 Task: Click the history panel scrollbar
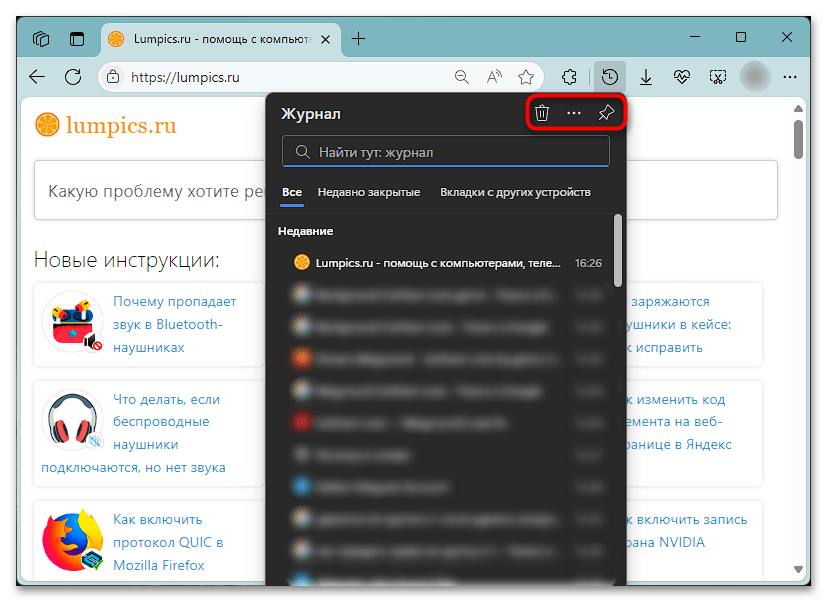pyautogui.click(x=618, y=250)
